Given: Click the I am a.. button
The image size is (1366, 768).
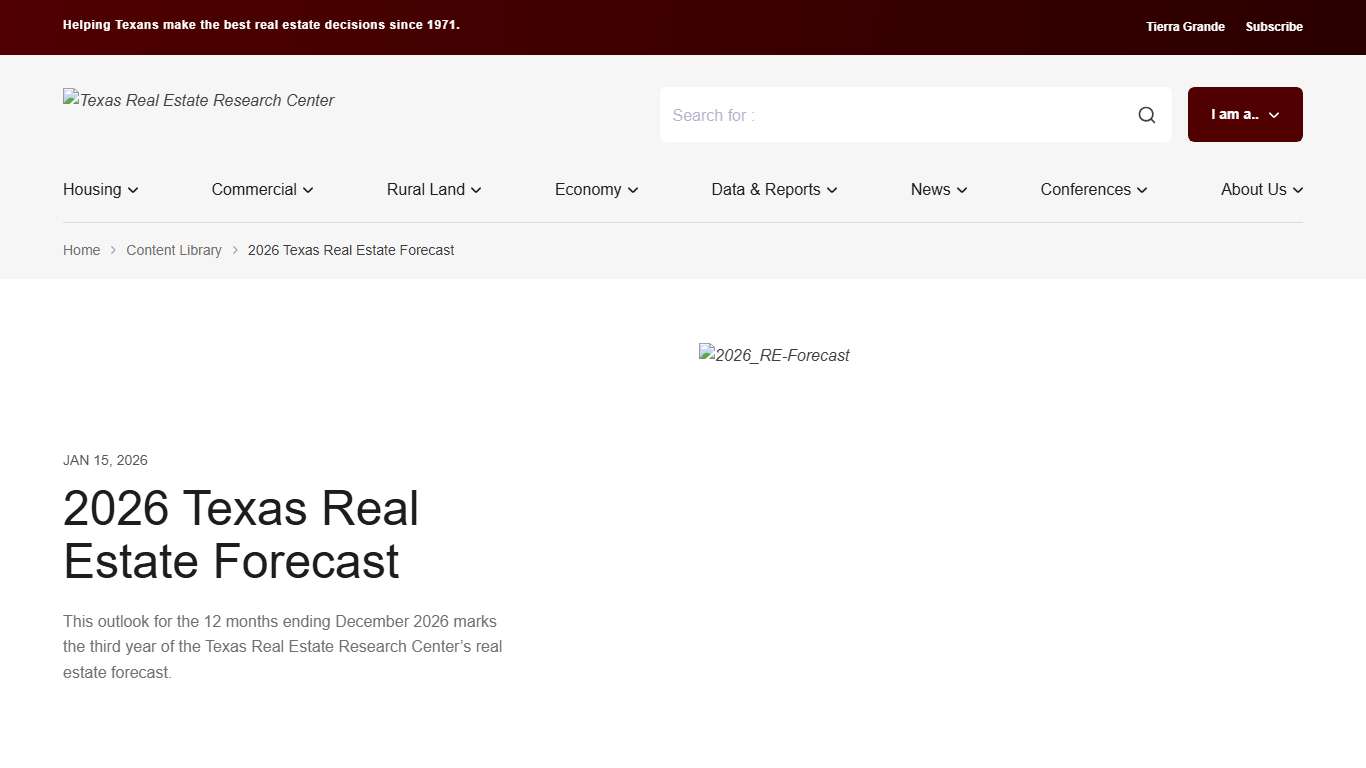Looking at the screenshot, I should (x=1245, y=114).
